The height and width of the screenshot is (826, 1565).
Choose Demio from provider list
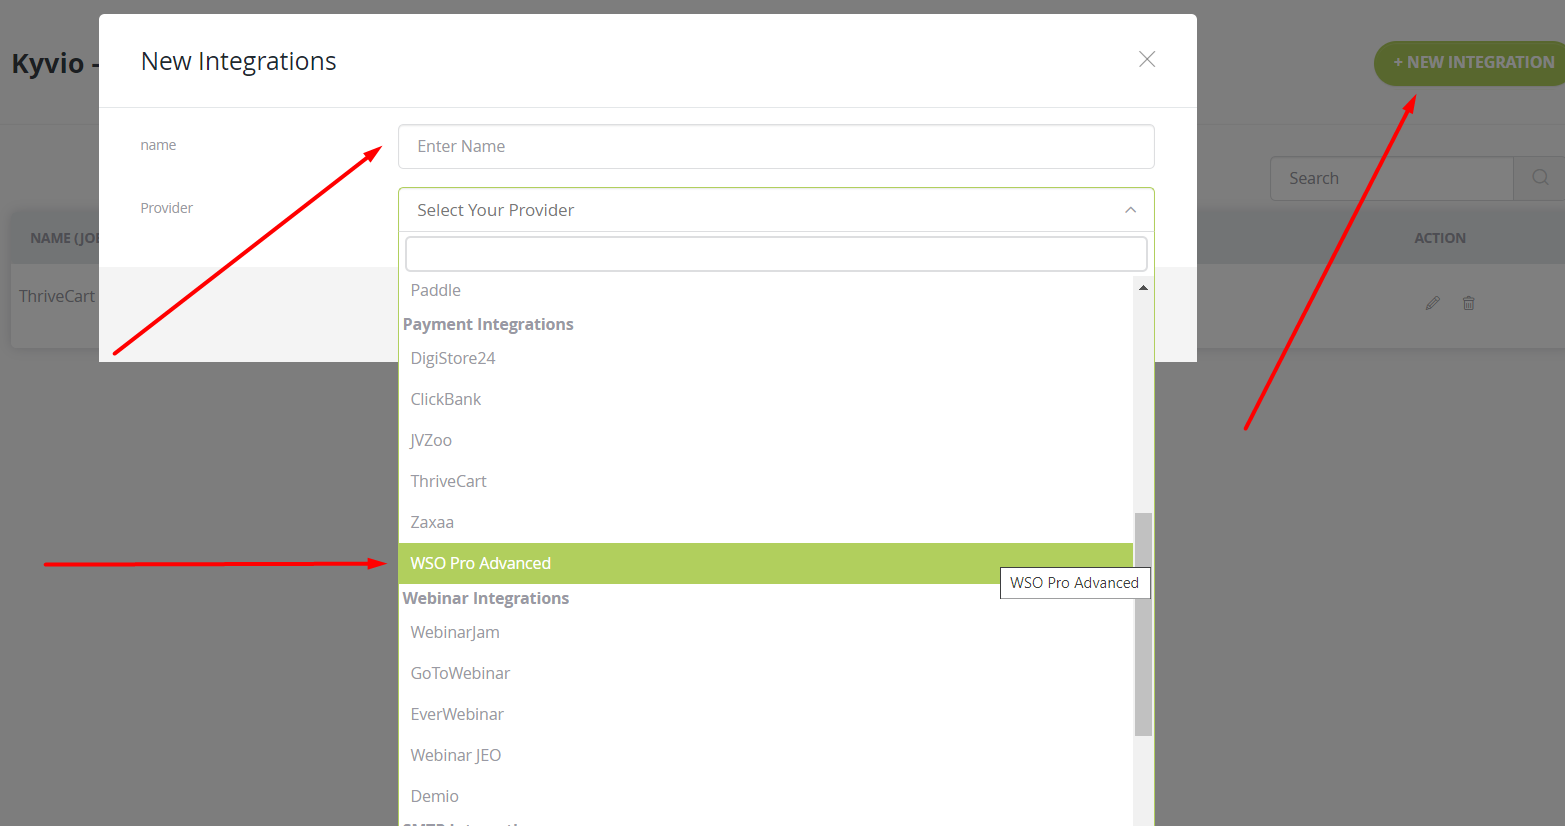(766, 796)
